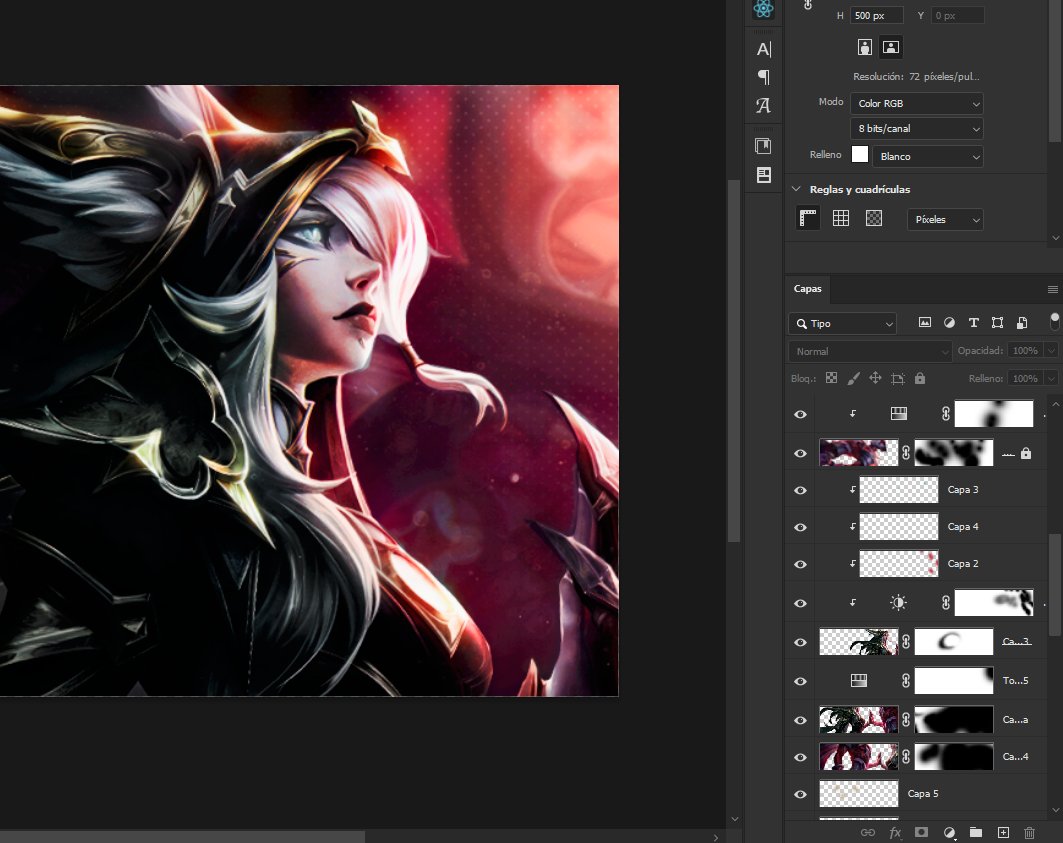Open the Color RGB mode dropdown

point(917,103)
